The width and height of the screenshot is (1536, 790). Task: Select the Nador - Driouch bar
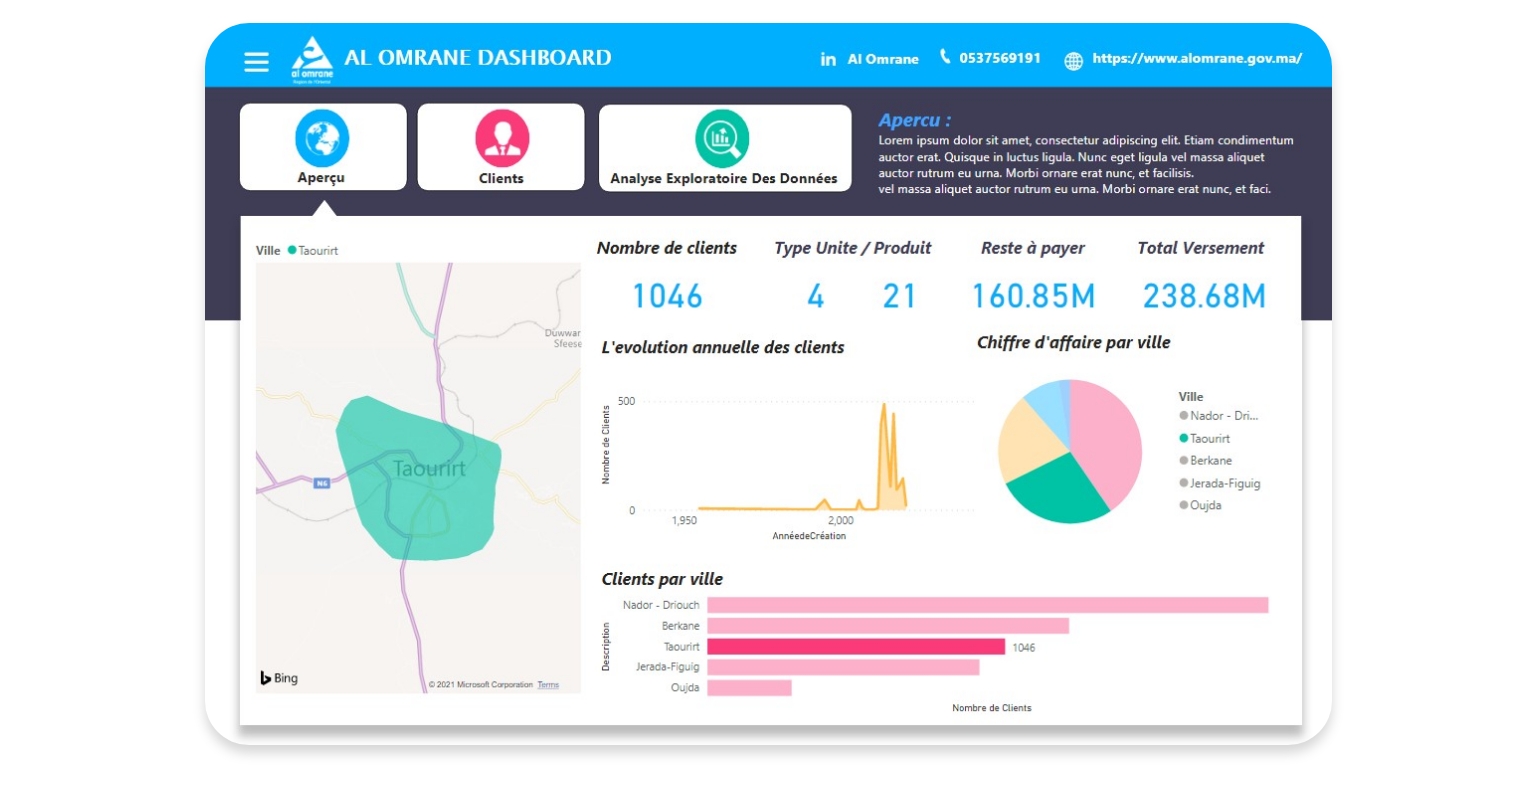[x=987, y=605]
